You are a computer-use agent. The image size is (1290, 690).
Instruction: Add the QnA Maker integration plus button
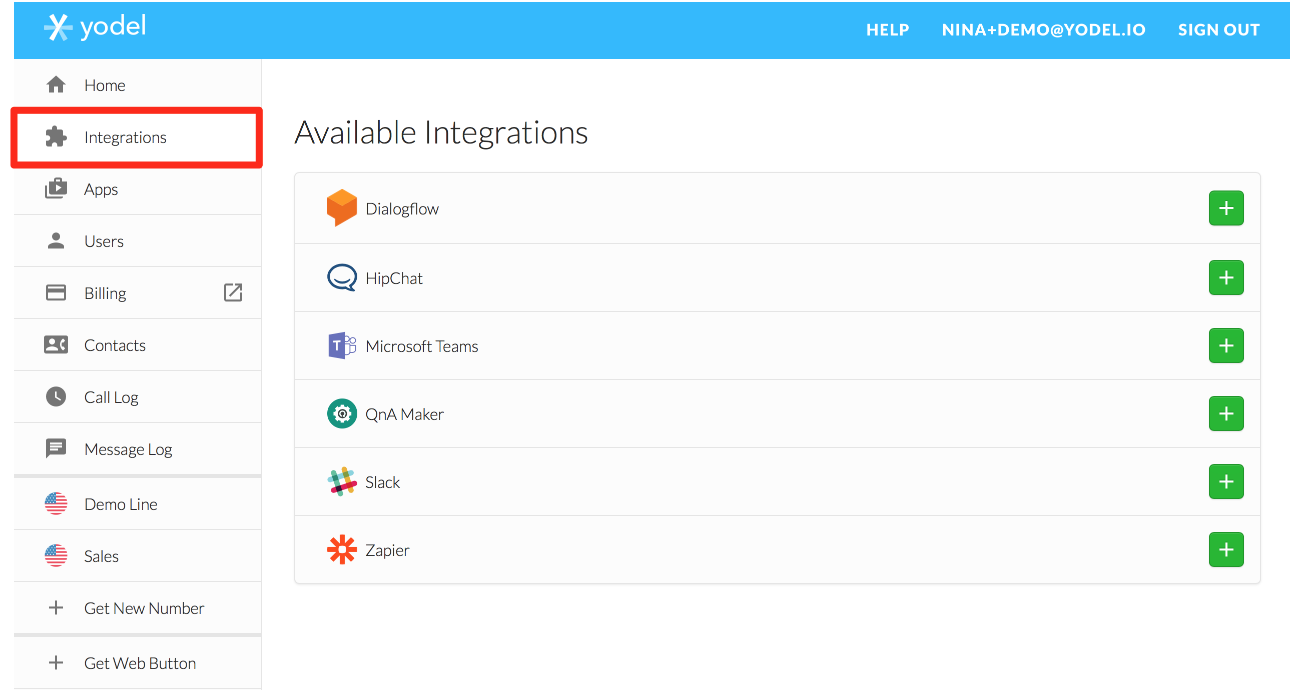[x=1226, y=413]
